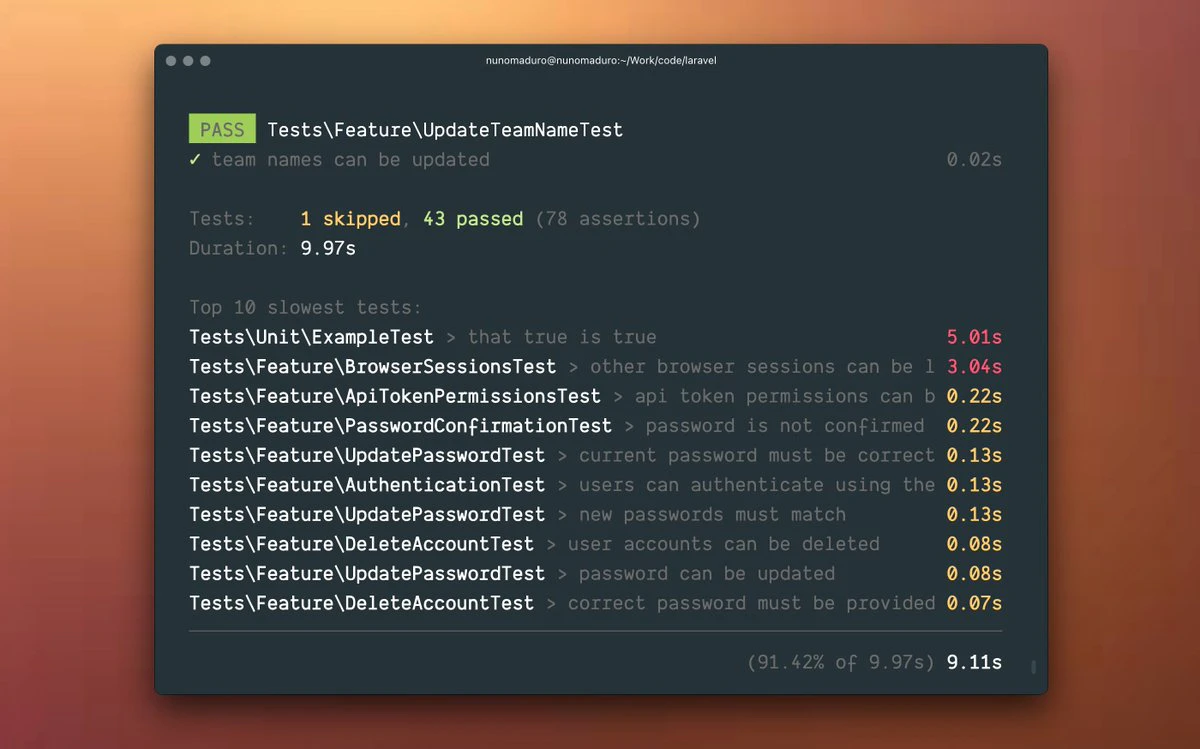Click the terminal title nunomaduro@nunomaduro:~/Work/code/laravel
Image resolution: width=1200 pixels, height=749 pixels.
(x=601, y=61)
